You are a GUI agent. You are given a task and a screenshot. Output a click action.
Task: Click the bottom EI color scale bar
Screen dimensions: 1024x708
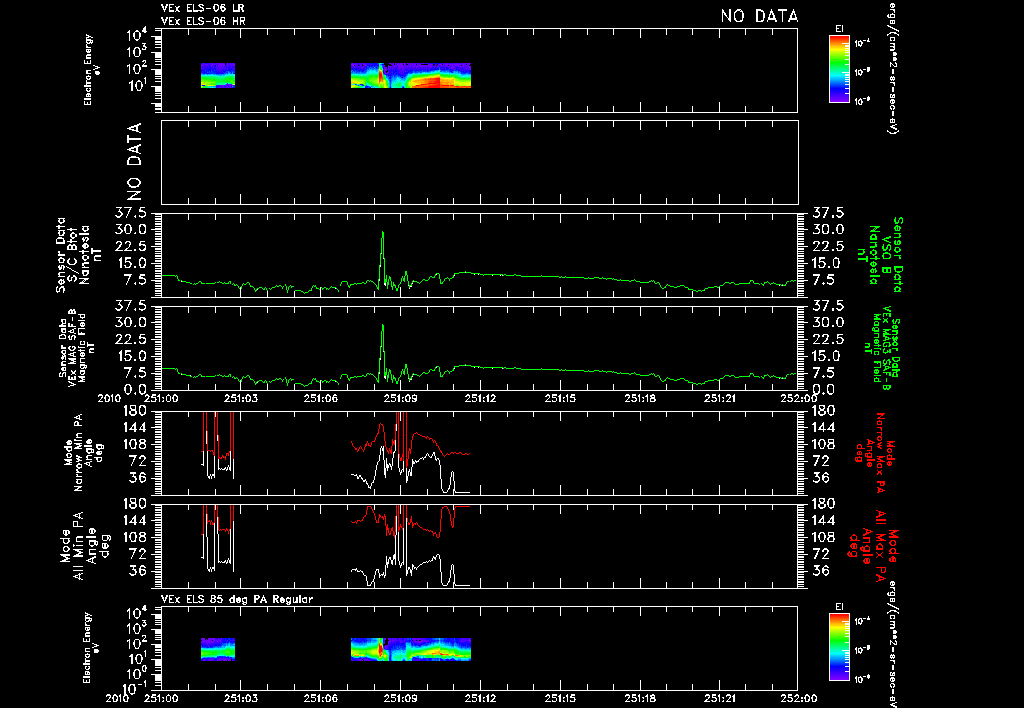tap(839, 647)
